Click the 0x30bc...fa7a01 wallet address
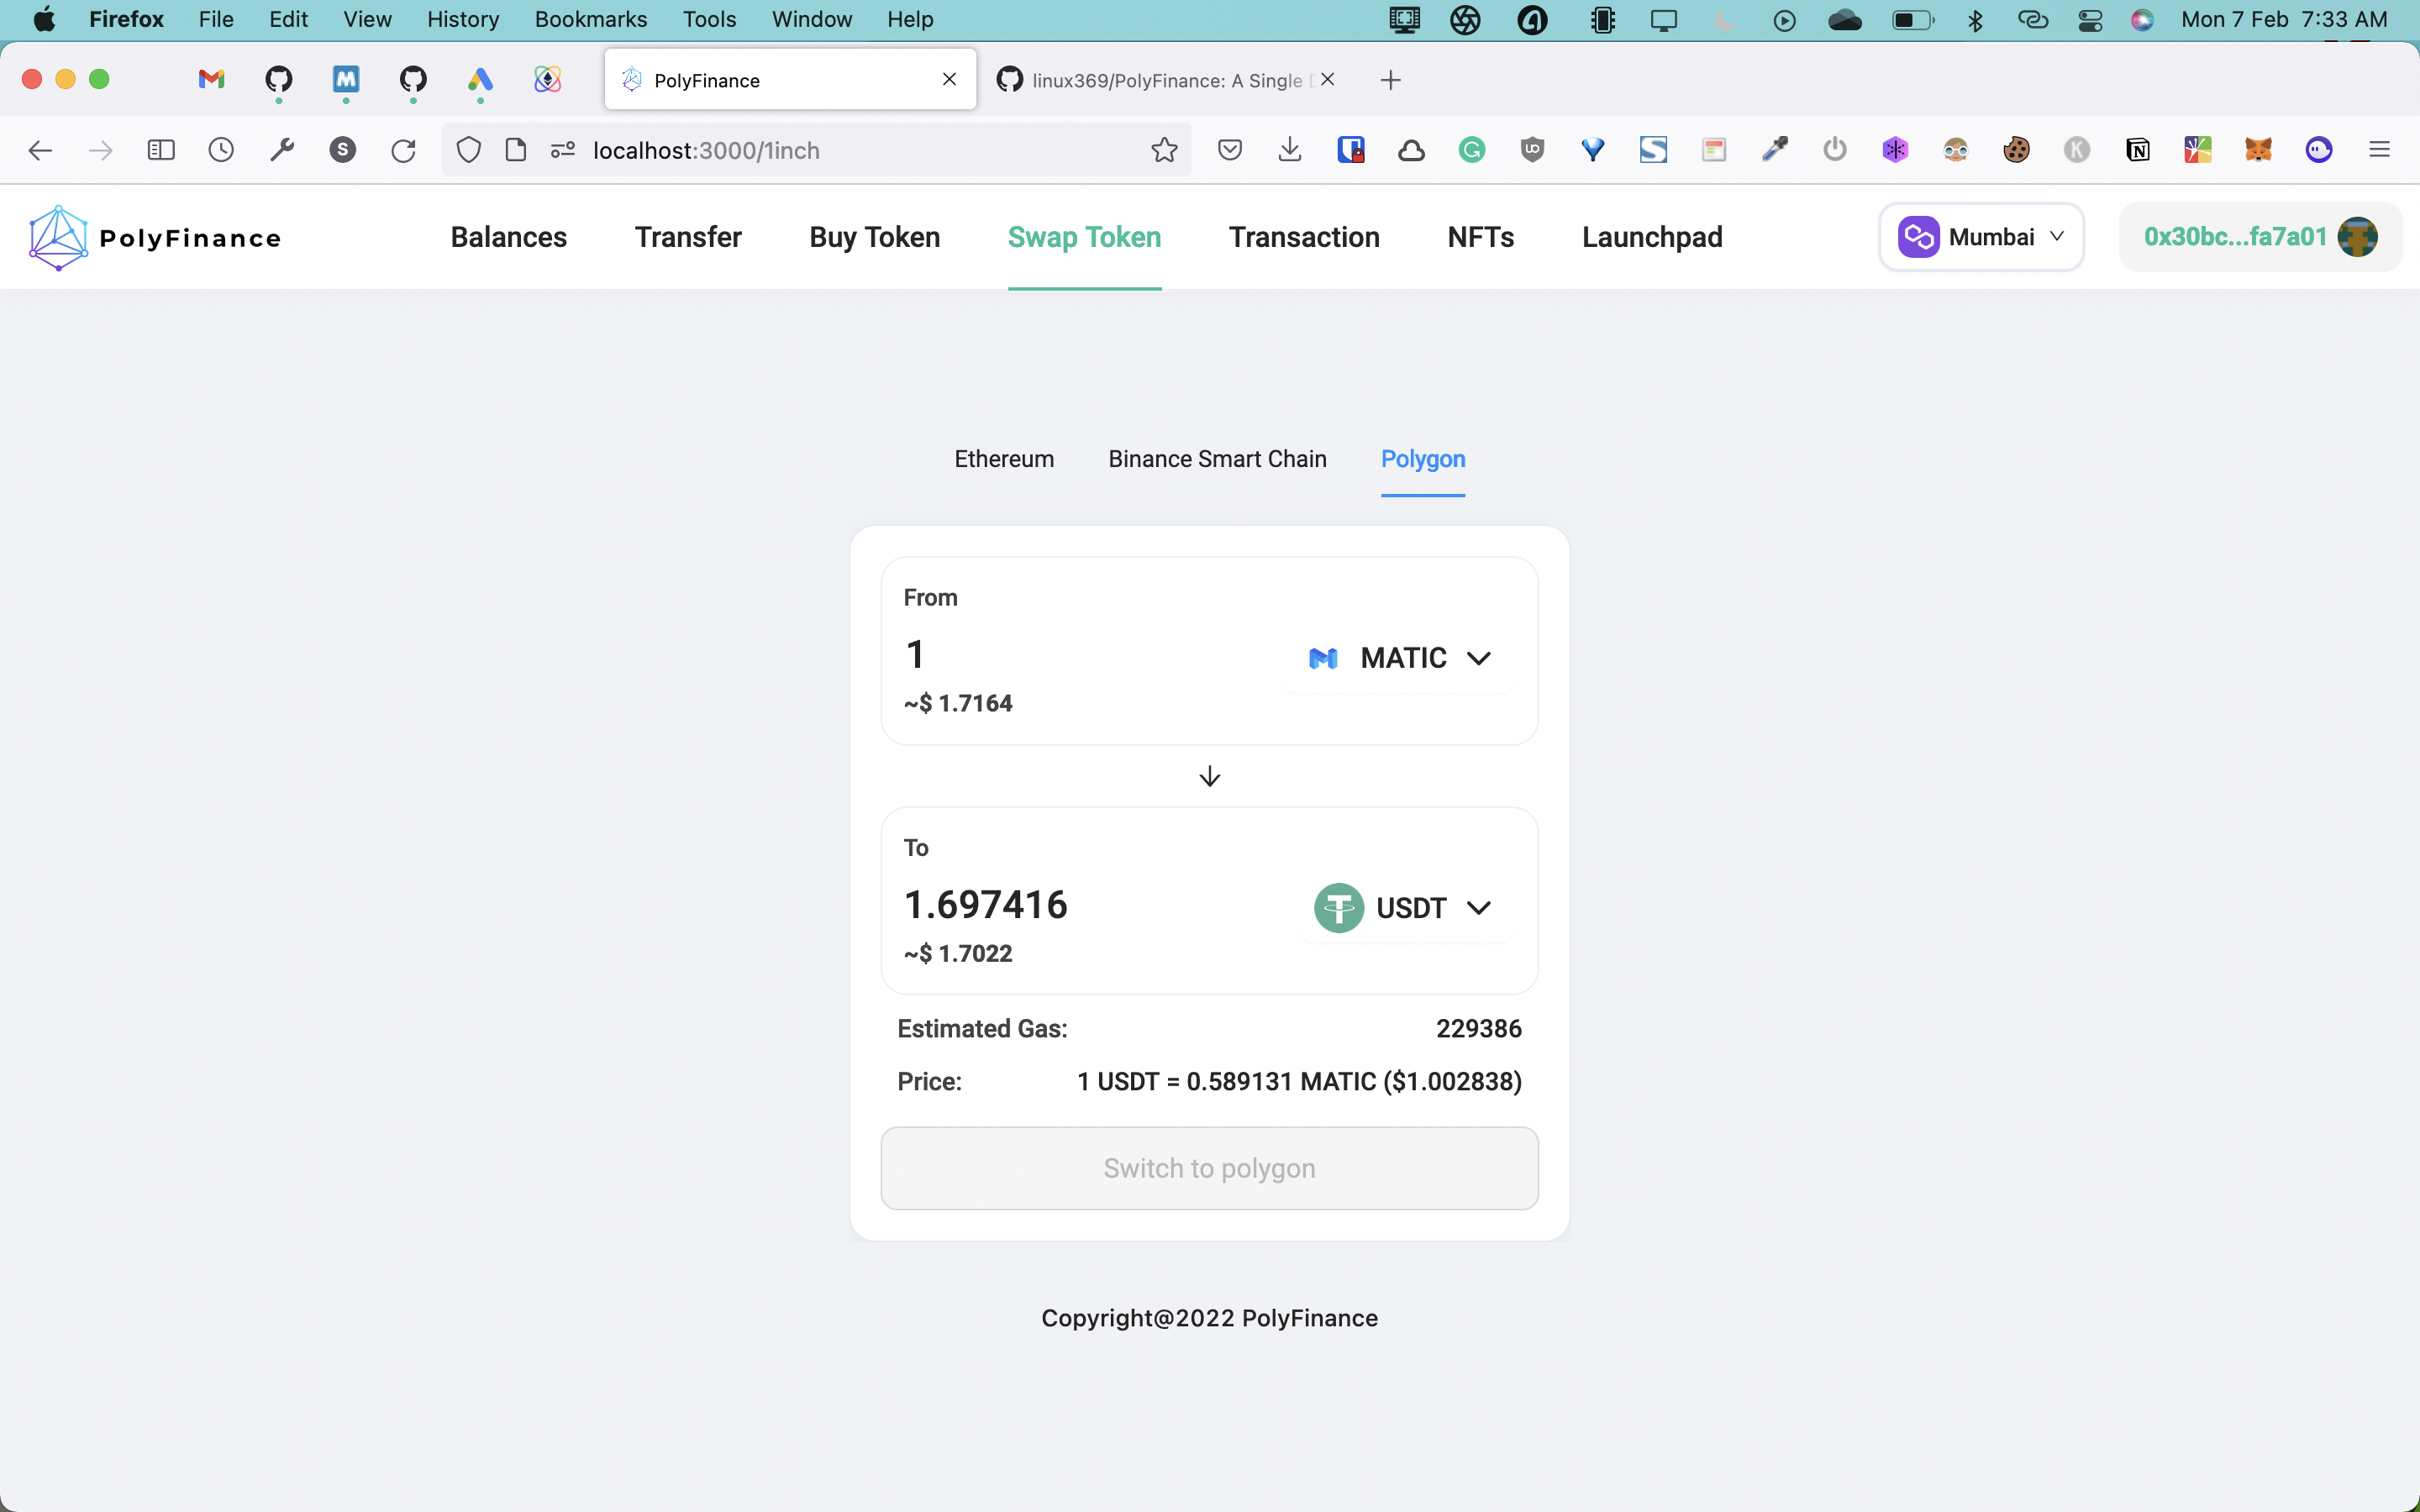The image size is (2420, 1512). (2235, 237)
